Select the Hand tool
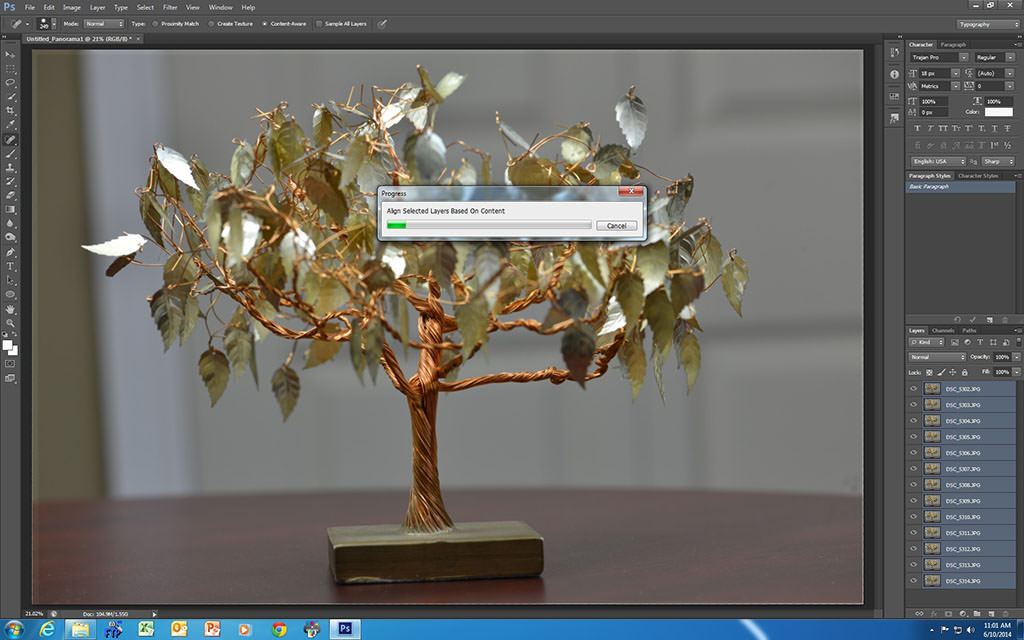1024x640 pixels. (x=10, y=309)
